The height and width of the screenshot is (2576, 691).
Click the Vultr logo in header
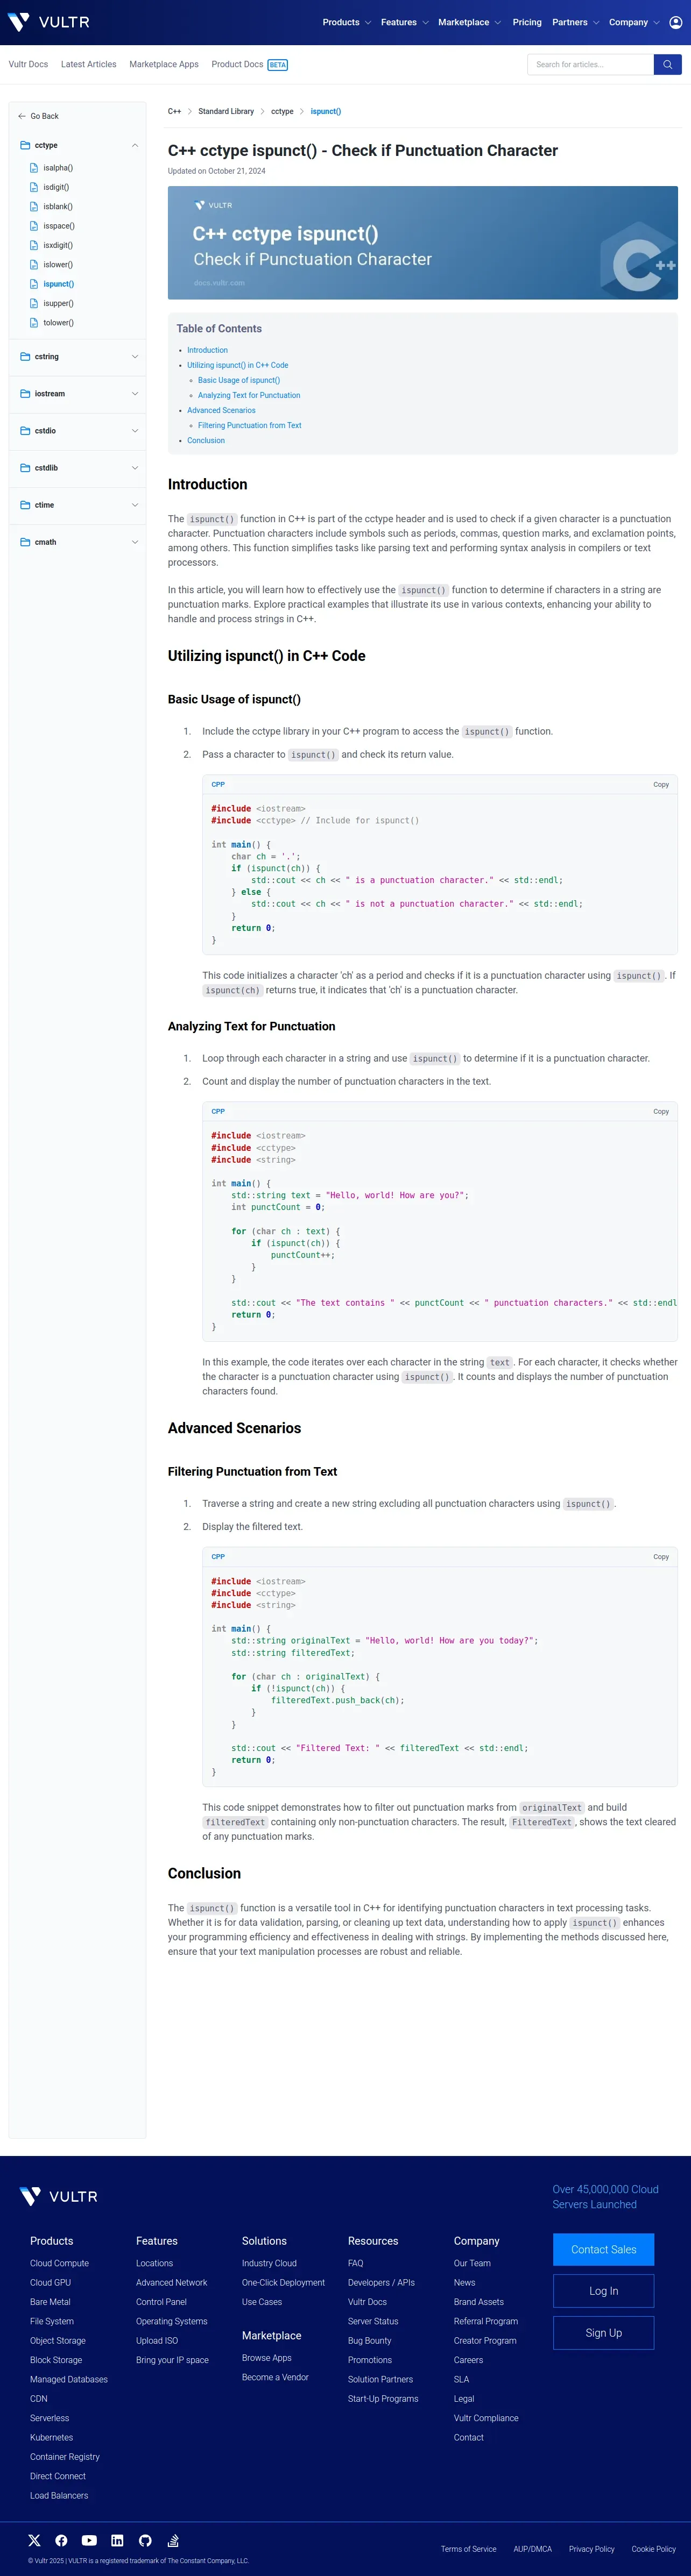48,22
